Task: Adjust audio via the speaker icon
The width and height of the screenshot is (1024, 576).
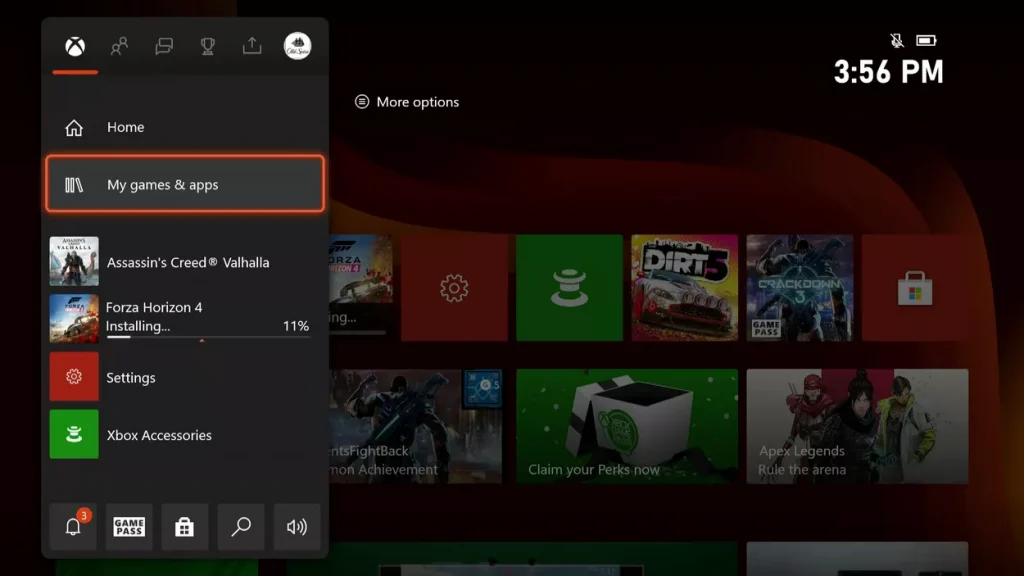Action: [296, 527]
